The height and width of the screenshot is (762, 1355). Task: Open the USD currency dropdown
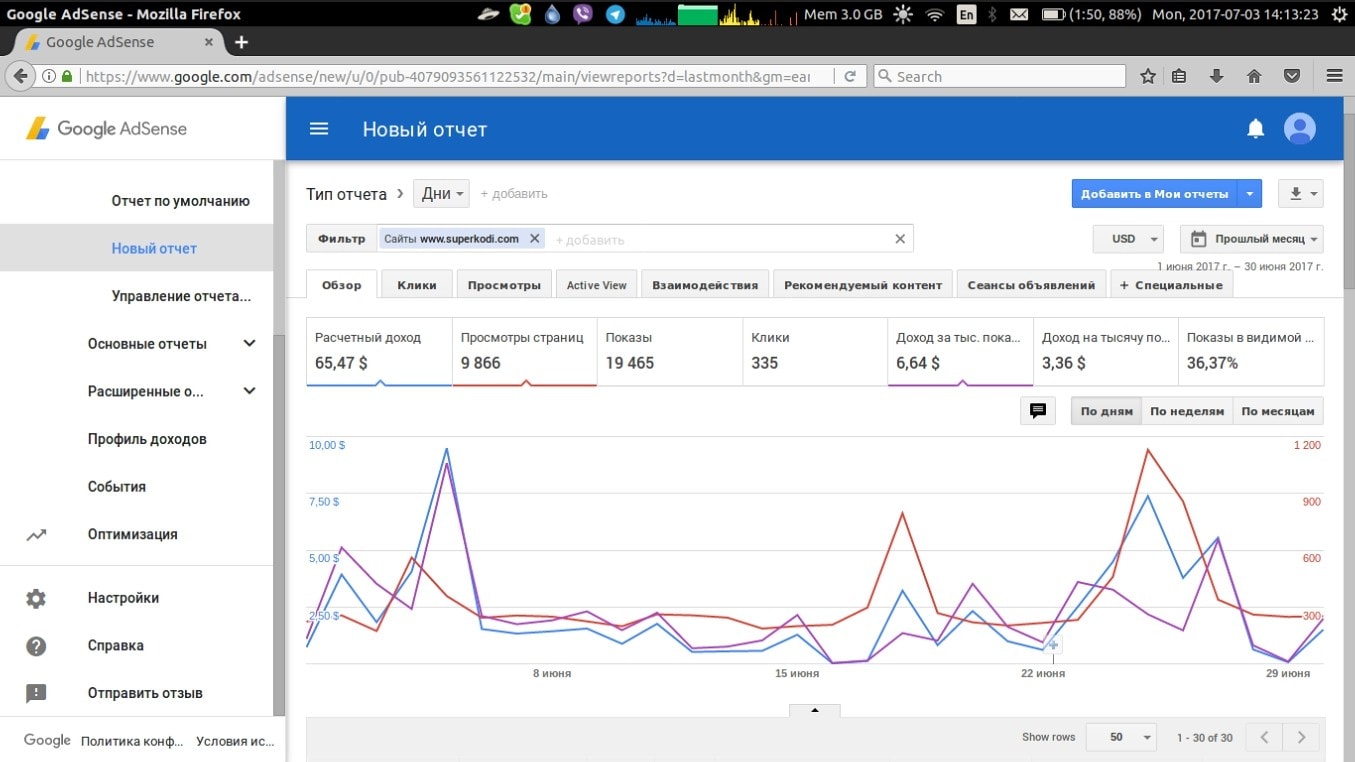1128,239
